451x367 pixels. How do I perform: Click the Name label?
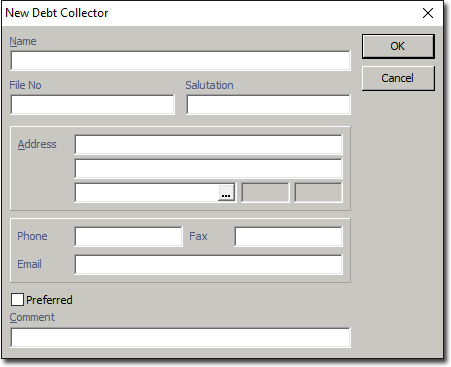tap(23, 41)
